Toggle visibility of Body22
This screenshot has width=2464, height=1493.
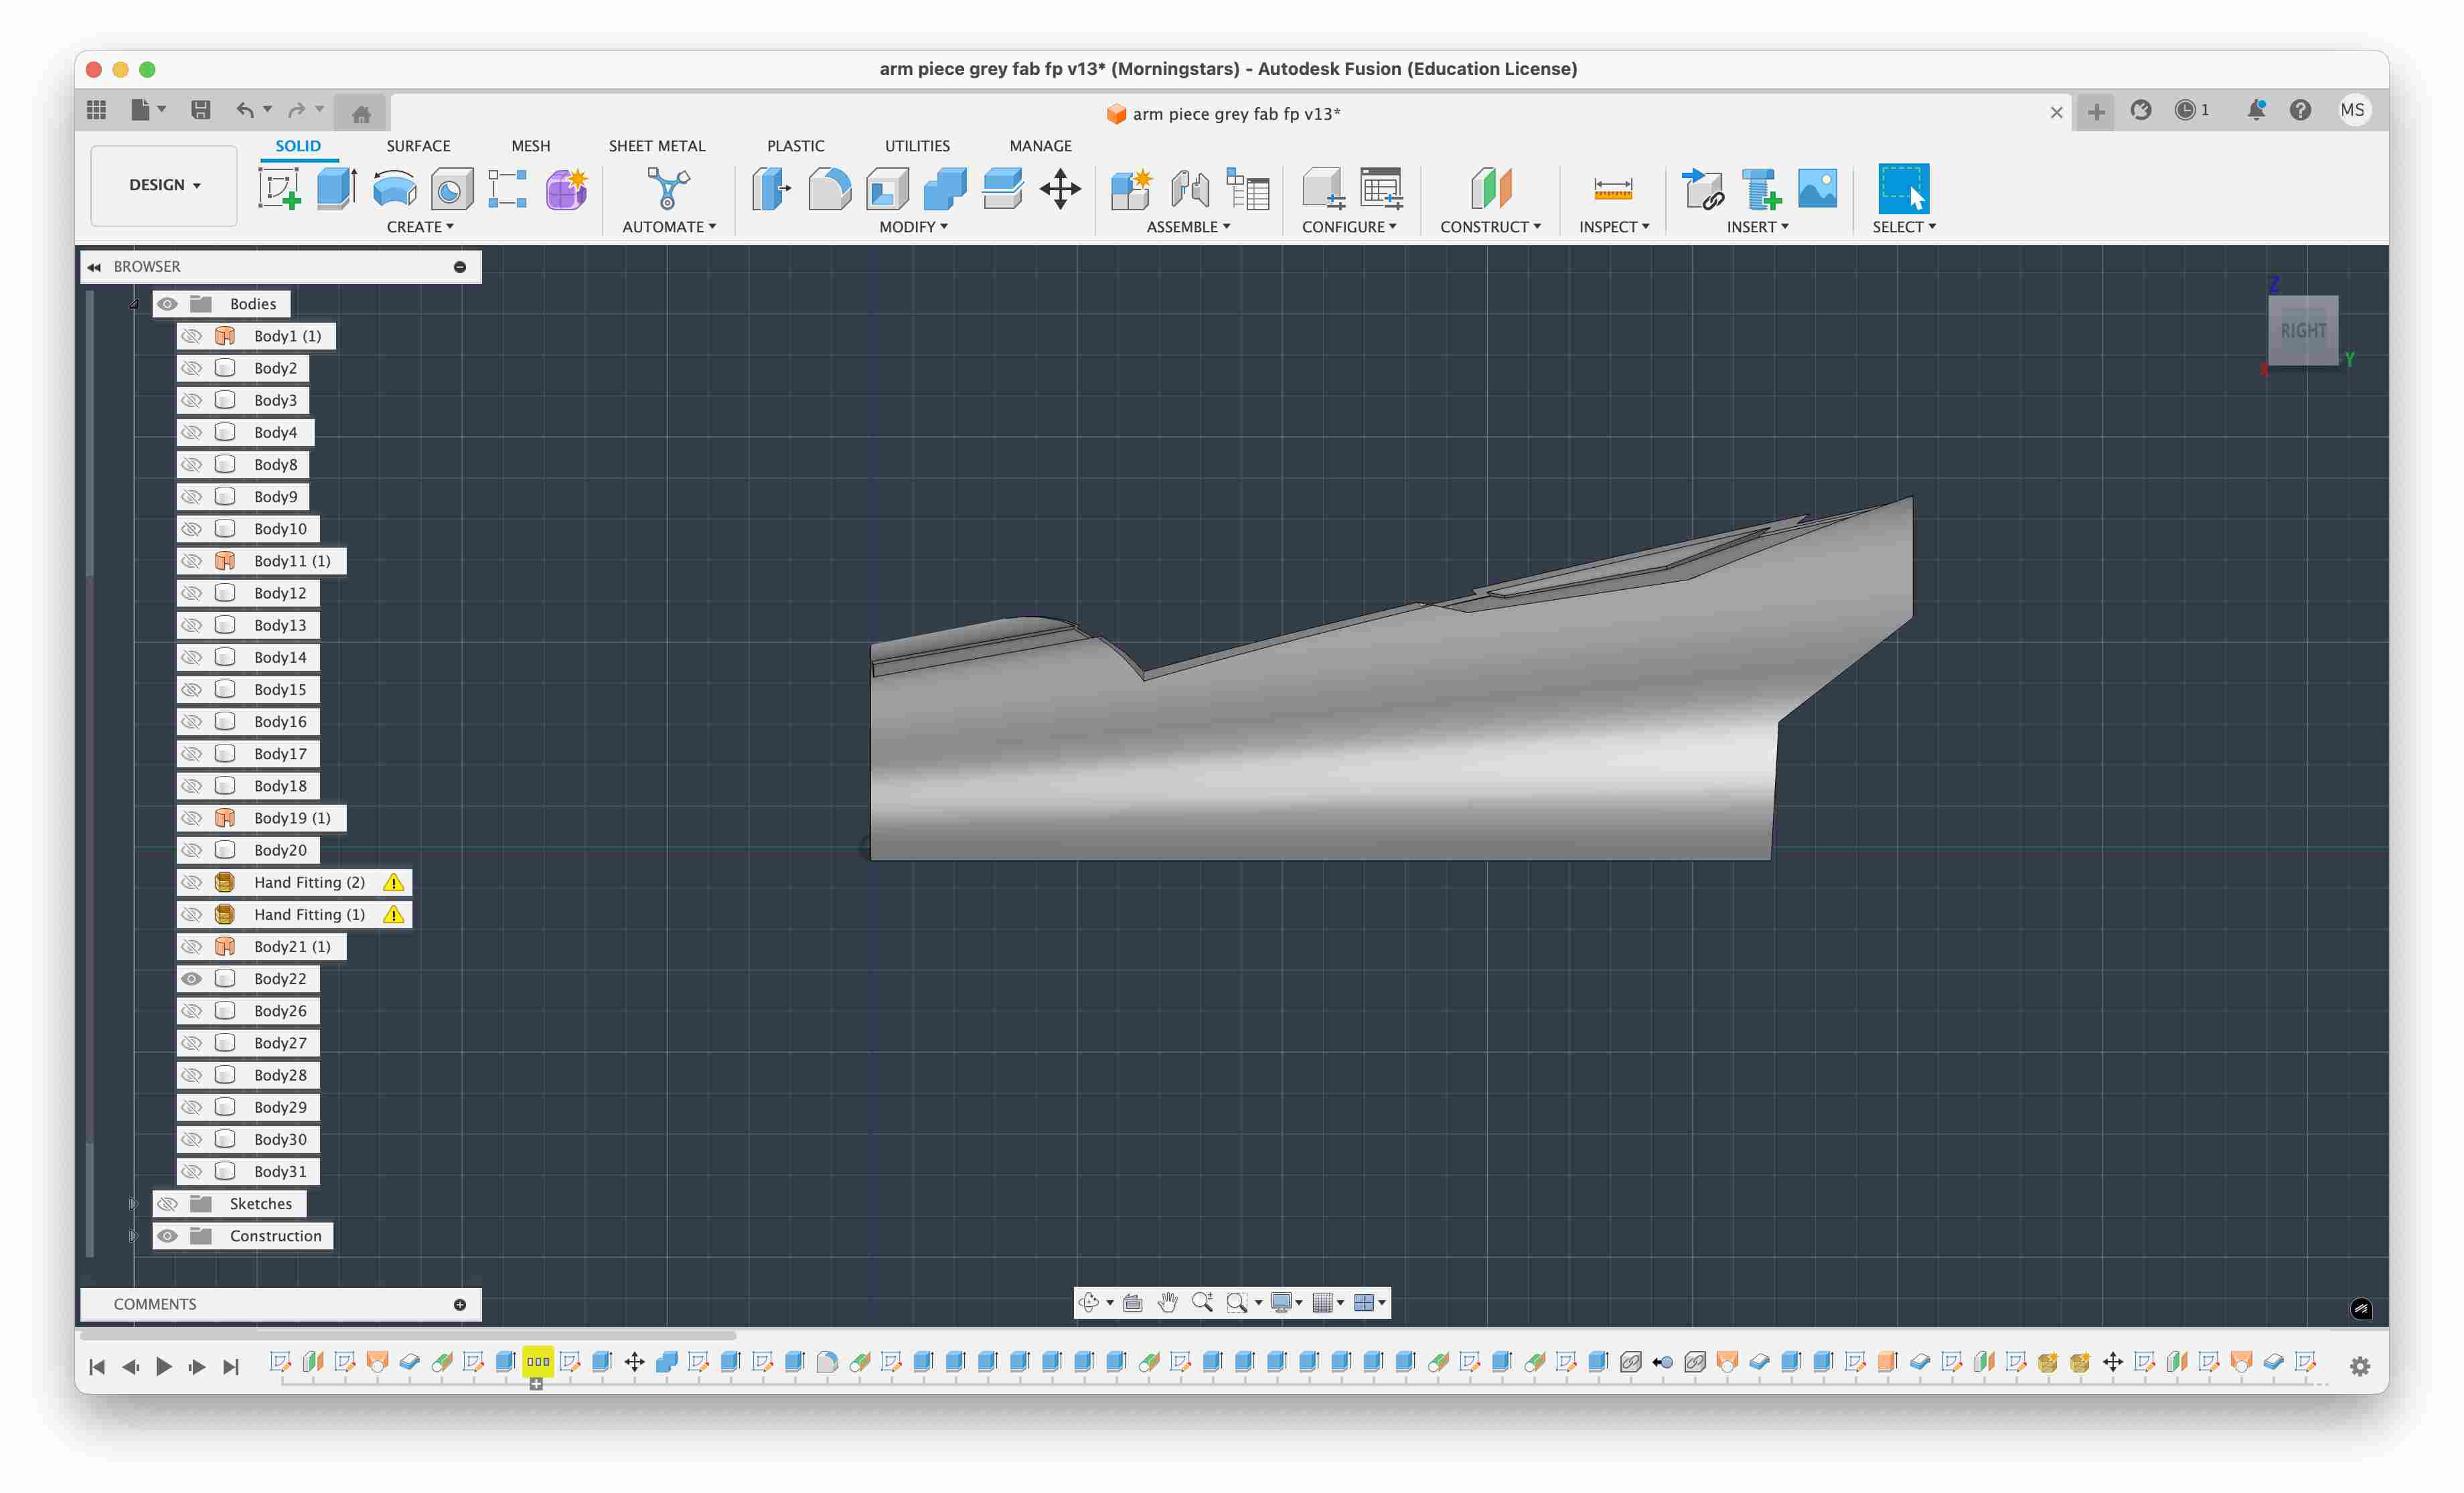191,978
